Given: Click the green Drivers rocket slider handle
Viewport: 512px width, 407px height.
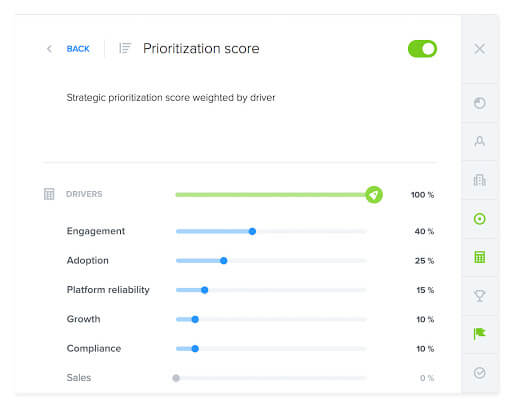Looking at the screenshot, I should pyautogui.click(x=374, y=195).
